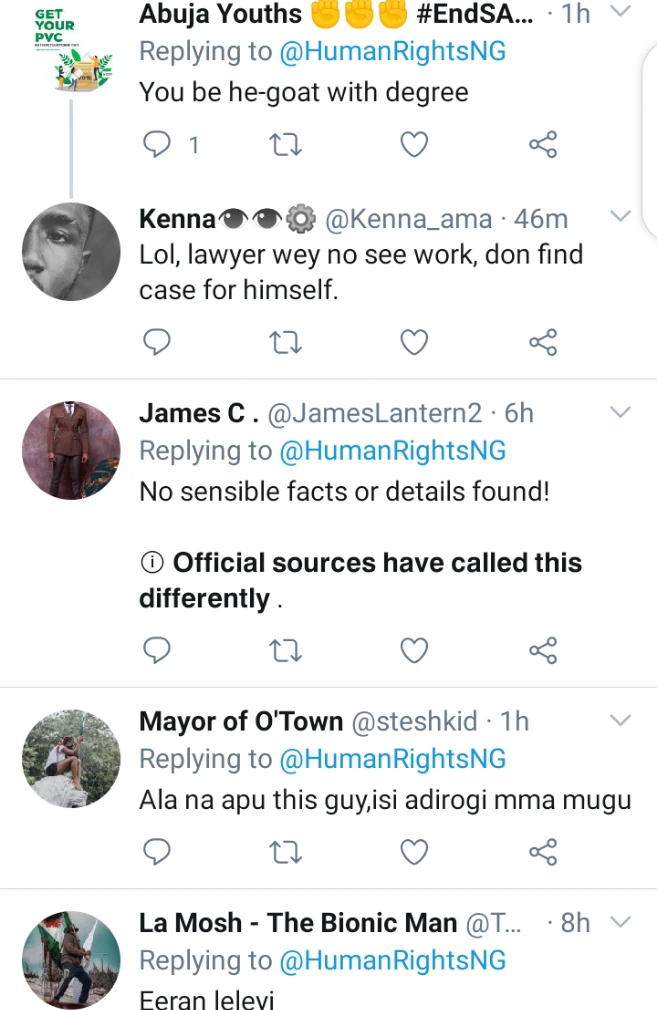Reply to Kenna's lawyer tweet

pyautogui.click(x=157, y=344)
